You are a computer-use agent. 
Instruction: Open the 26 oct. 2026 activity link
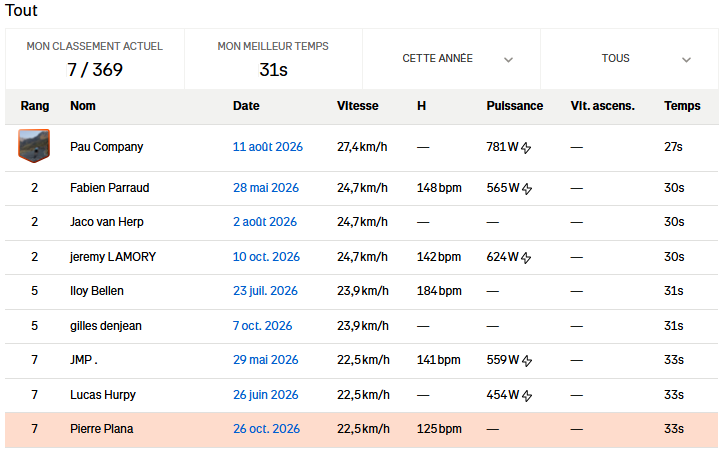(x=266, y=429)
